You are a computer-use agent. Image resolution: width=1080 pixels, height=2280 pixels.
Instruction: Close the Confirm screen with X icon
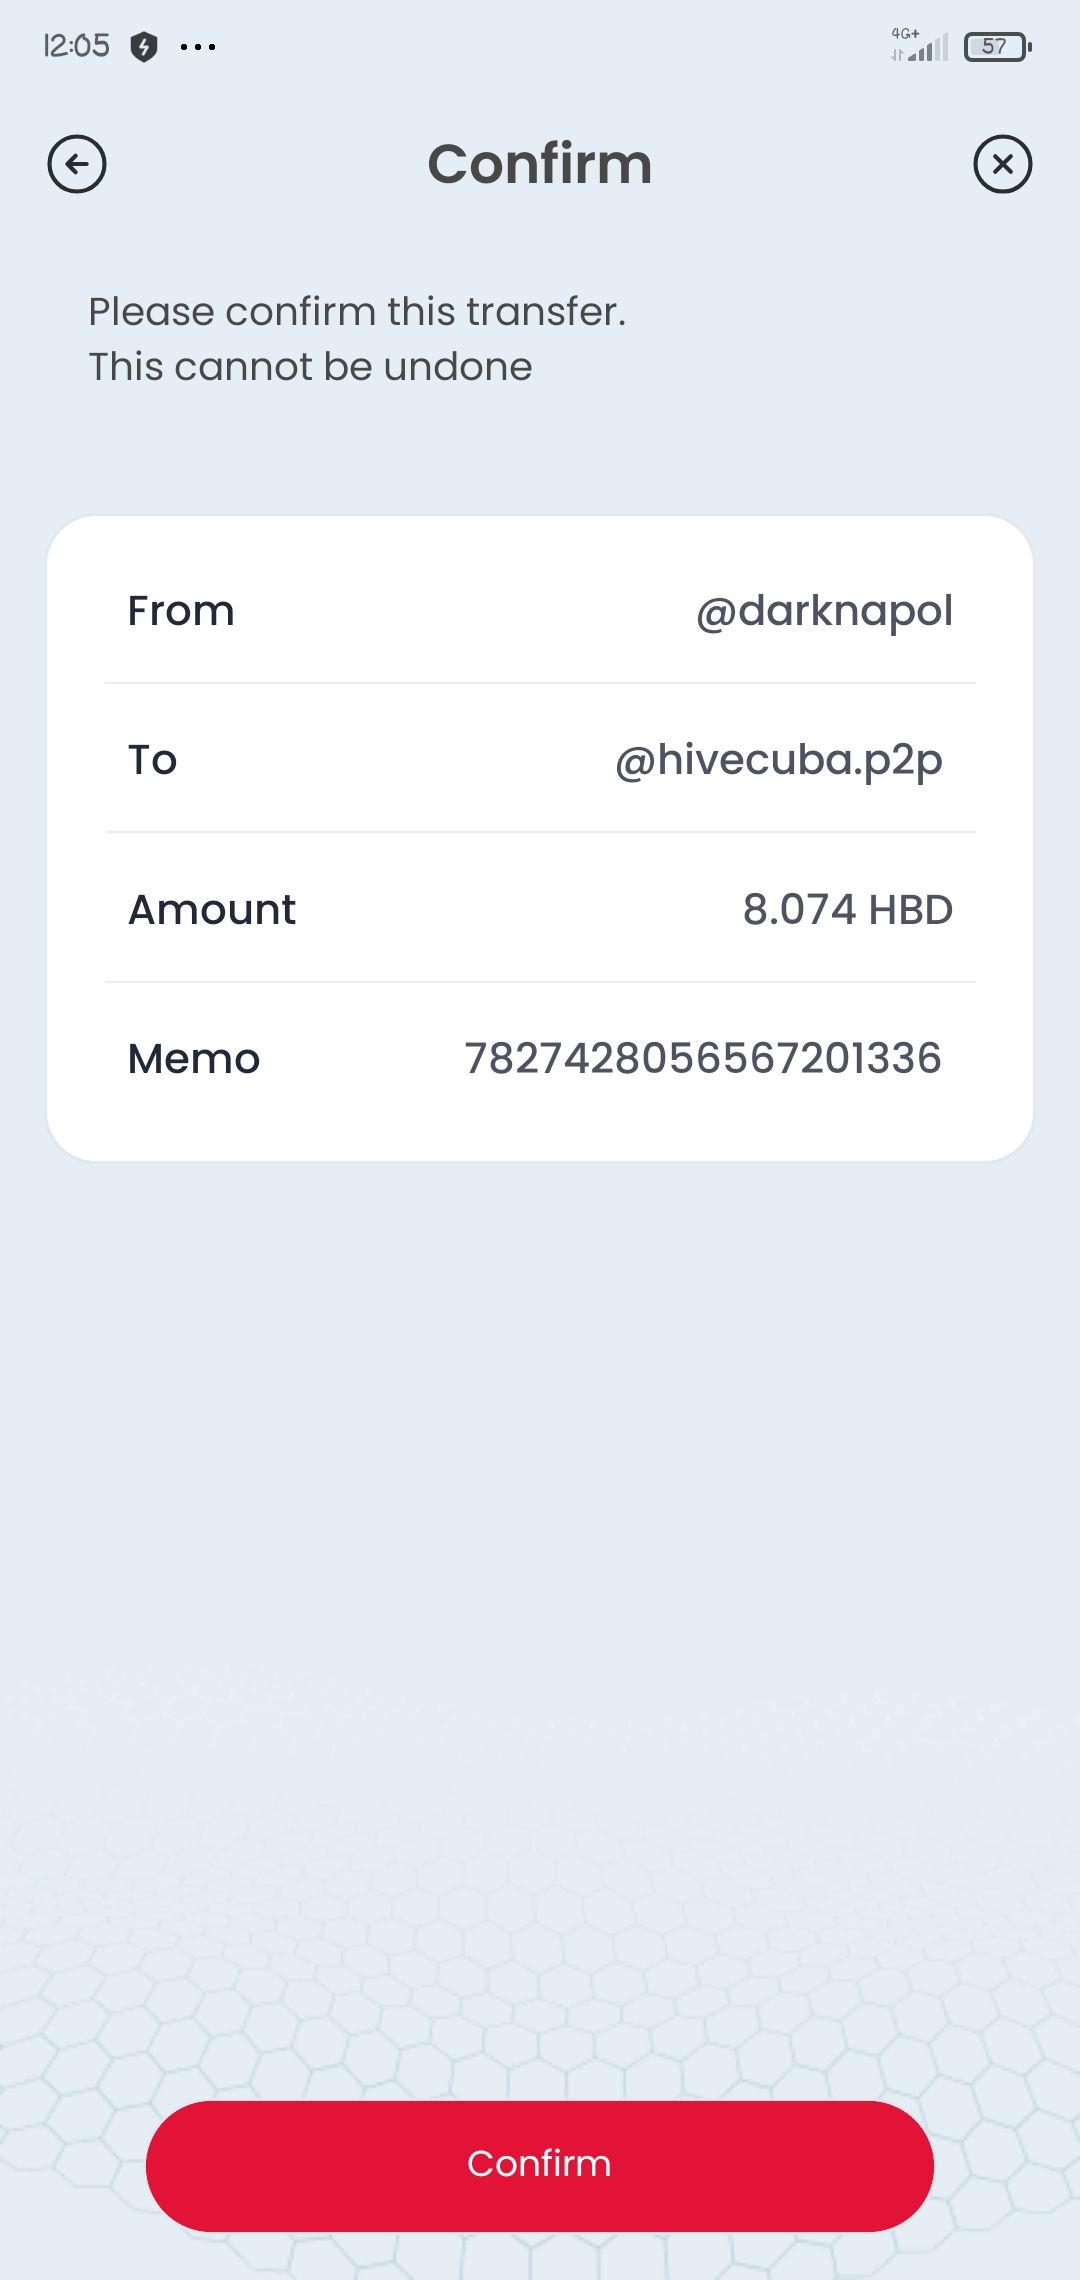pyautogui.click(x=1002, y=164)
